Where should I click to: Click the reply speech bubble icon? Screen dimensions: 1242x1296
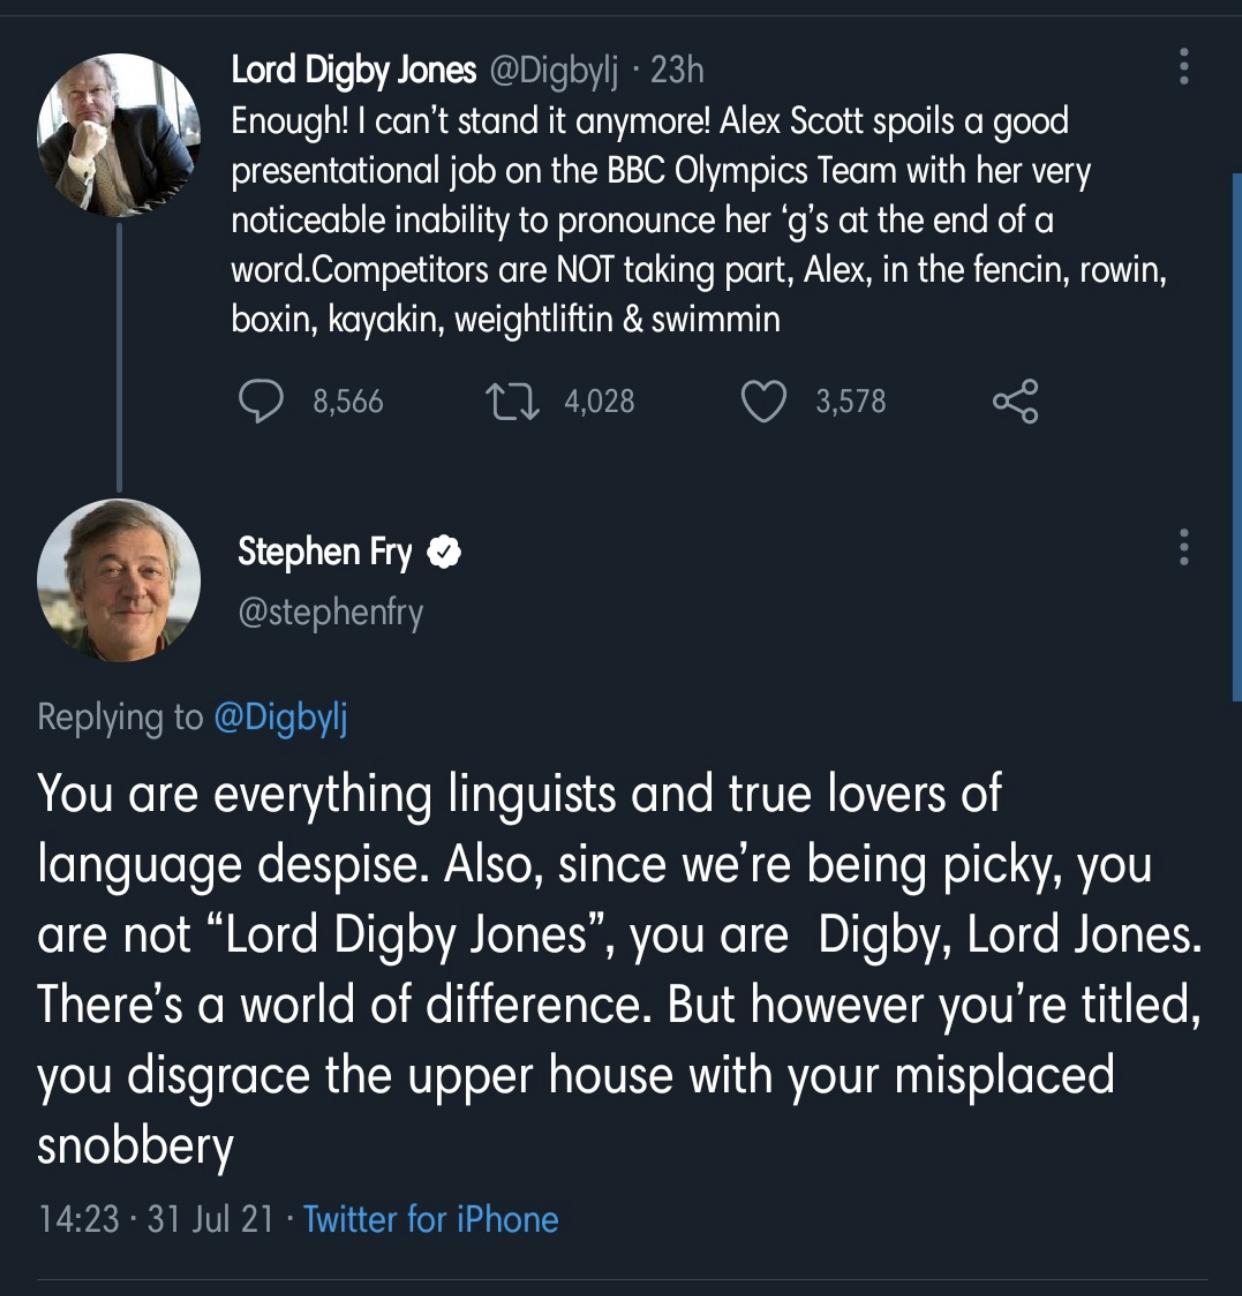[x=261, y=401]
